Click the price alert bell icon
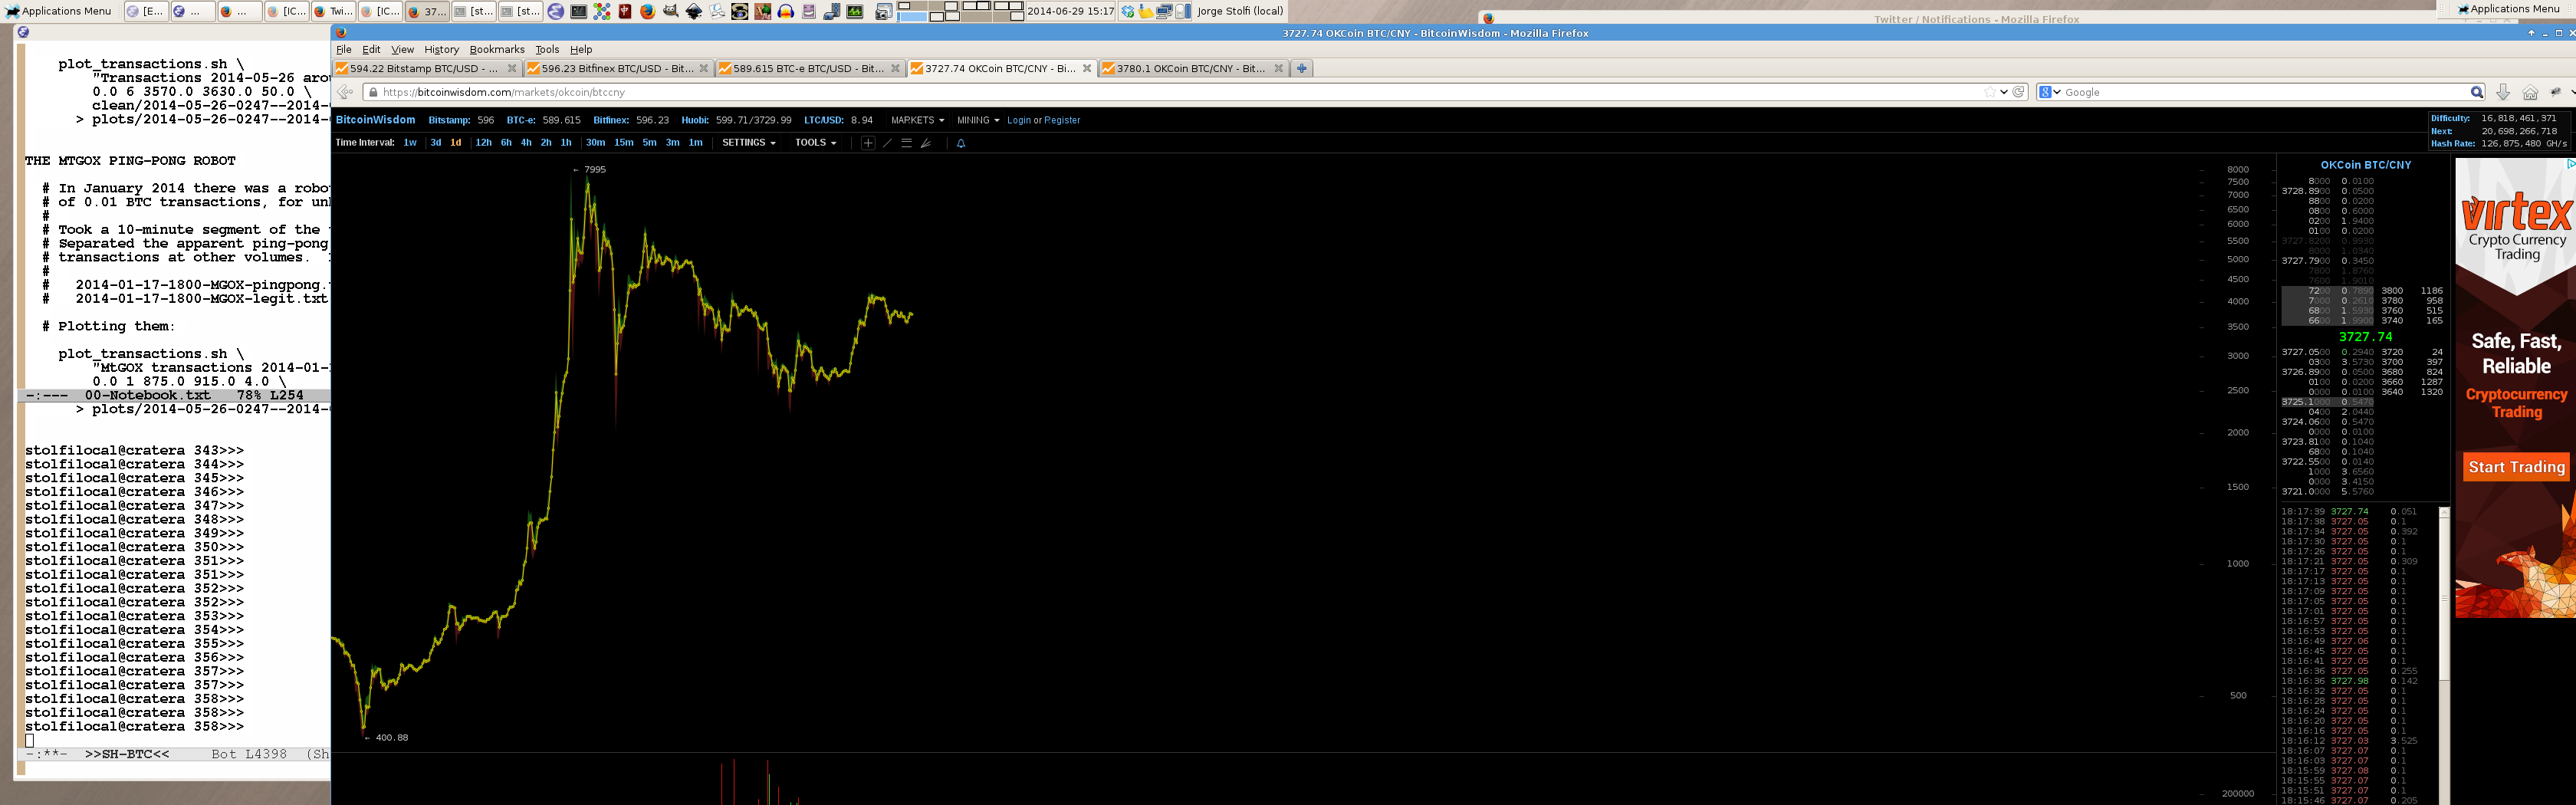 961,143
